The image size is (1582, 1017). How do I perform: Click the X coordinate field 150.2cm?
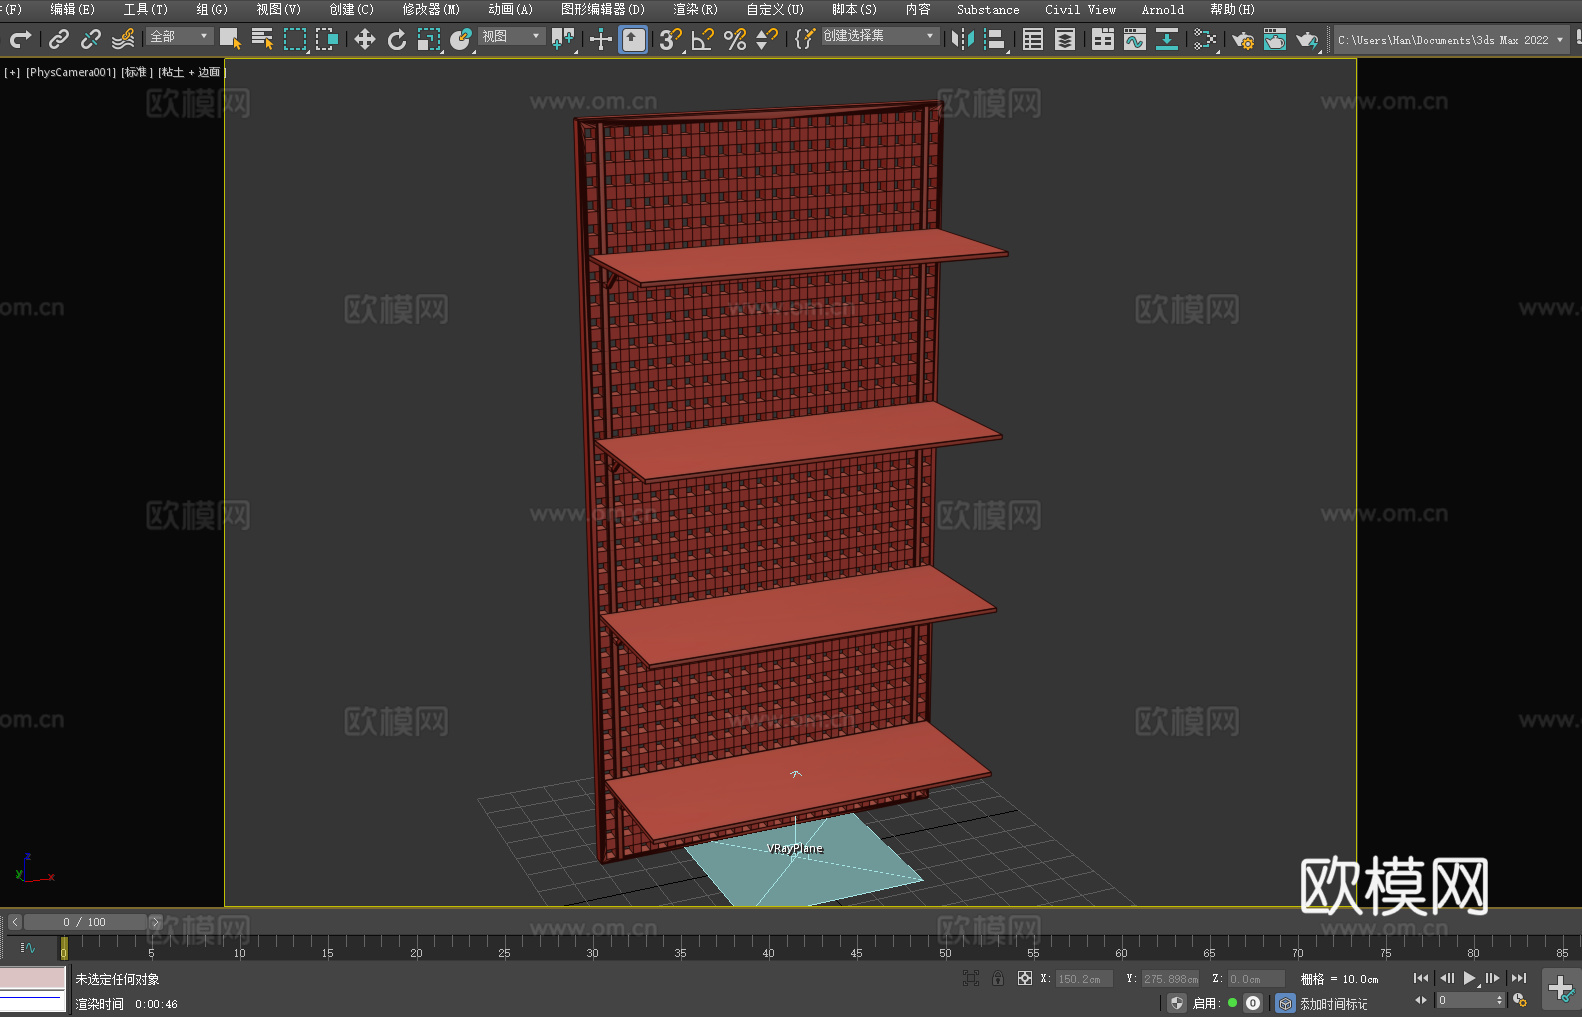point(1084,979)
